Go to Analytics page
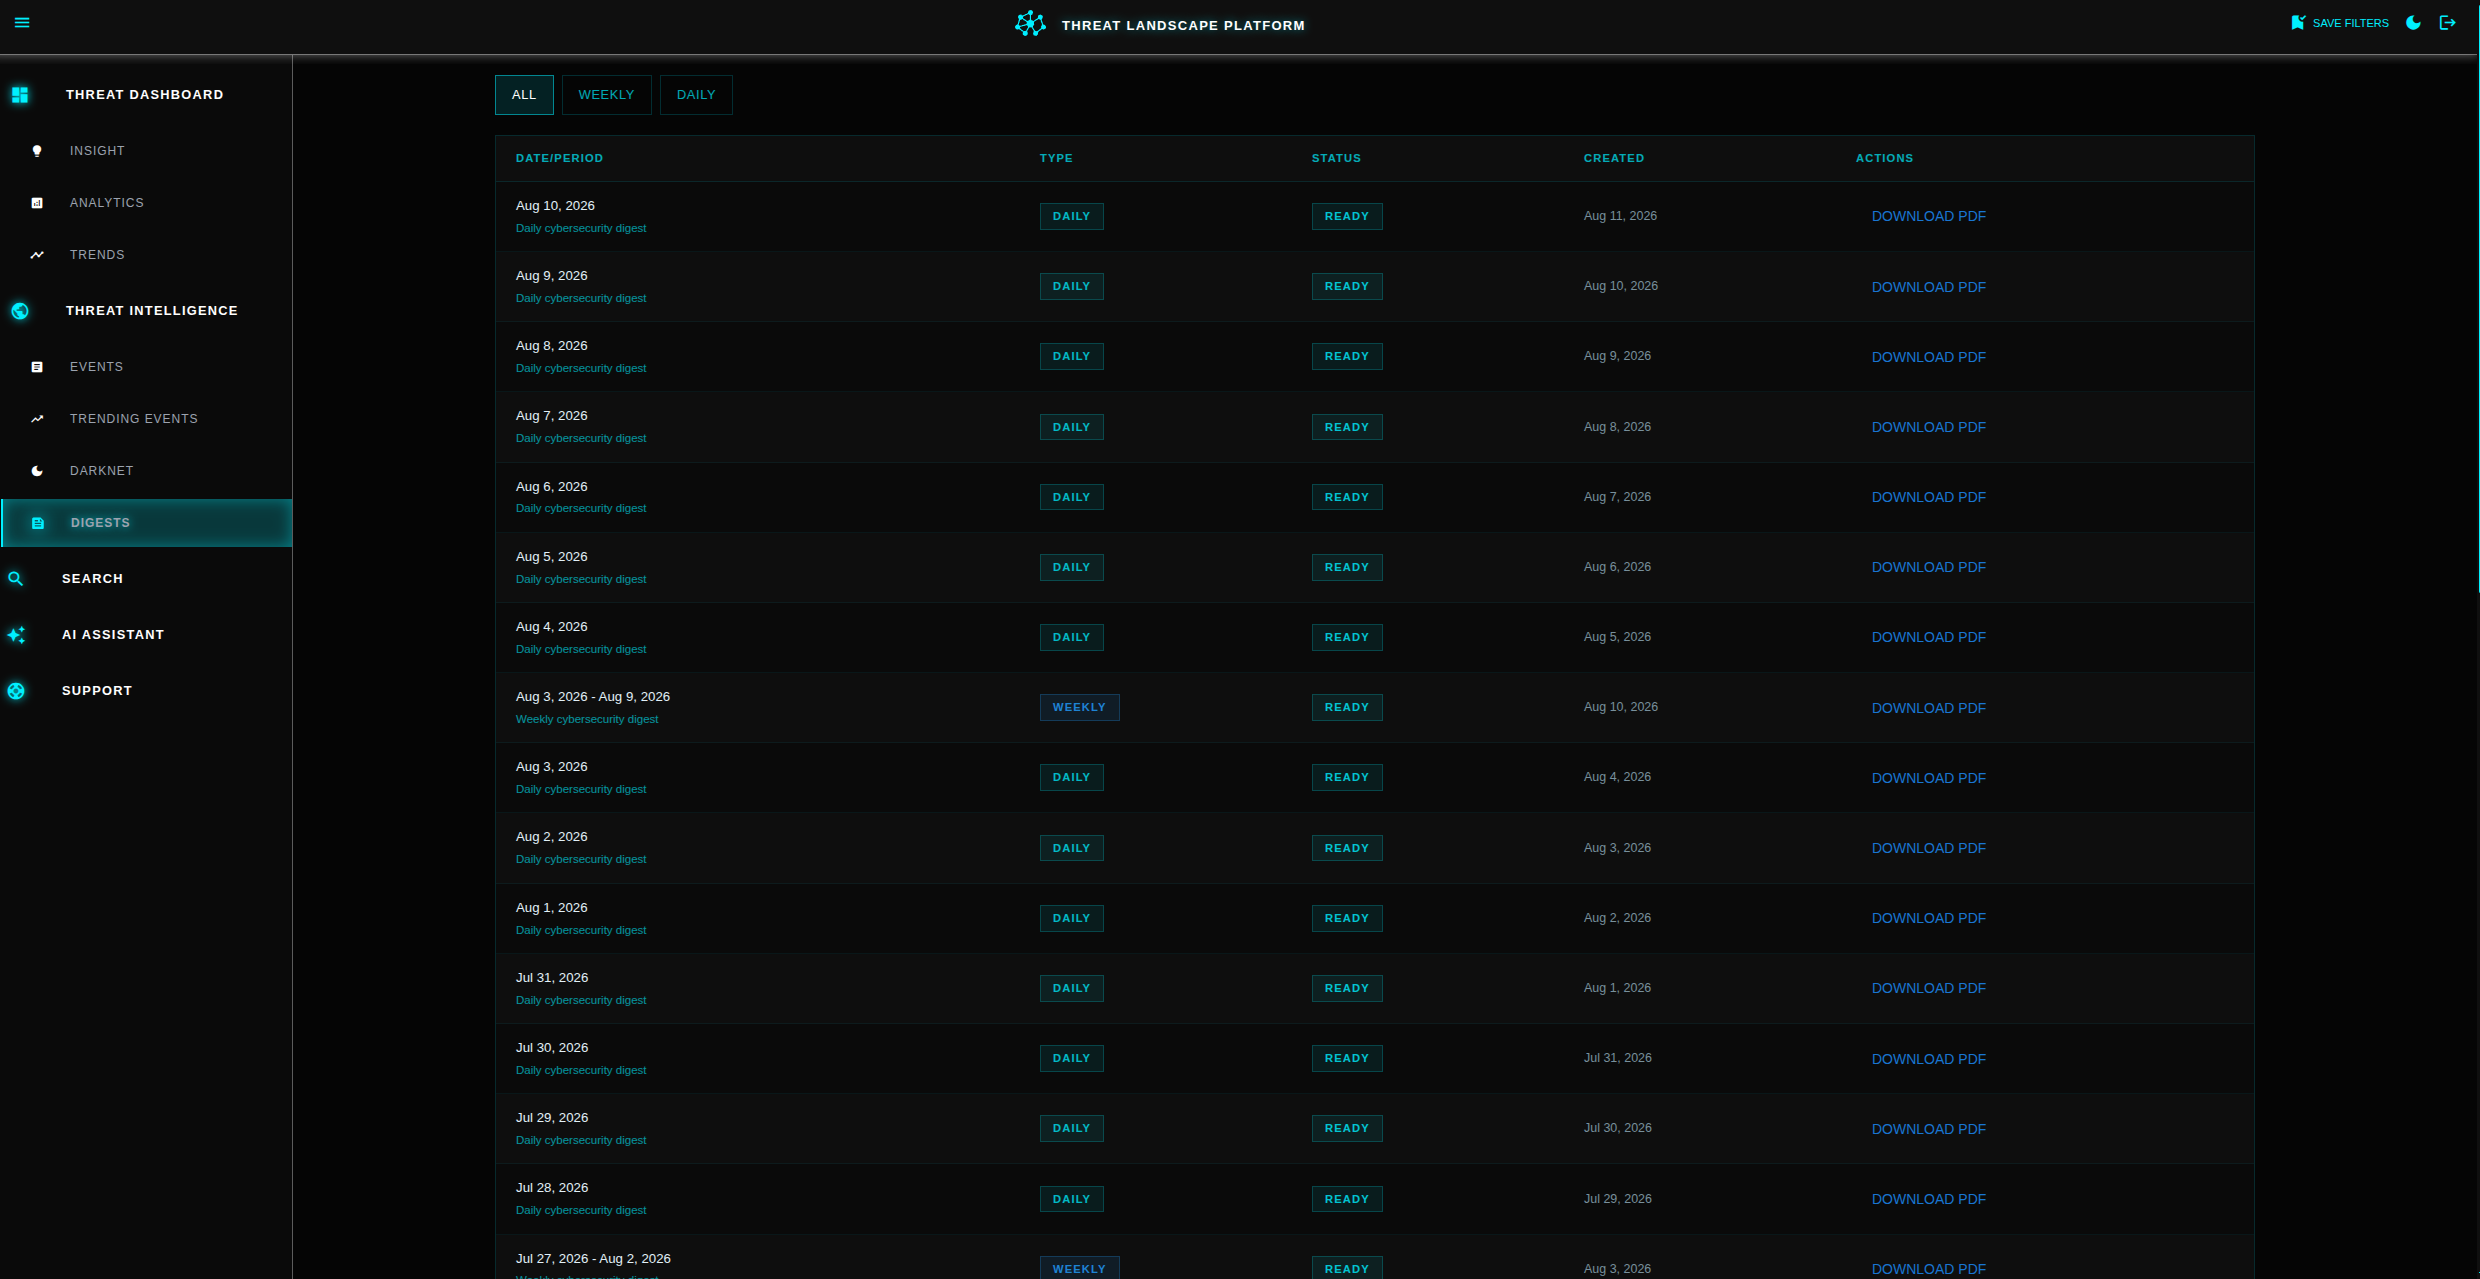This screenshot has height=1279, width=2480. (x=107, y=203)
